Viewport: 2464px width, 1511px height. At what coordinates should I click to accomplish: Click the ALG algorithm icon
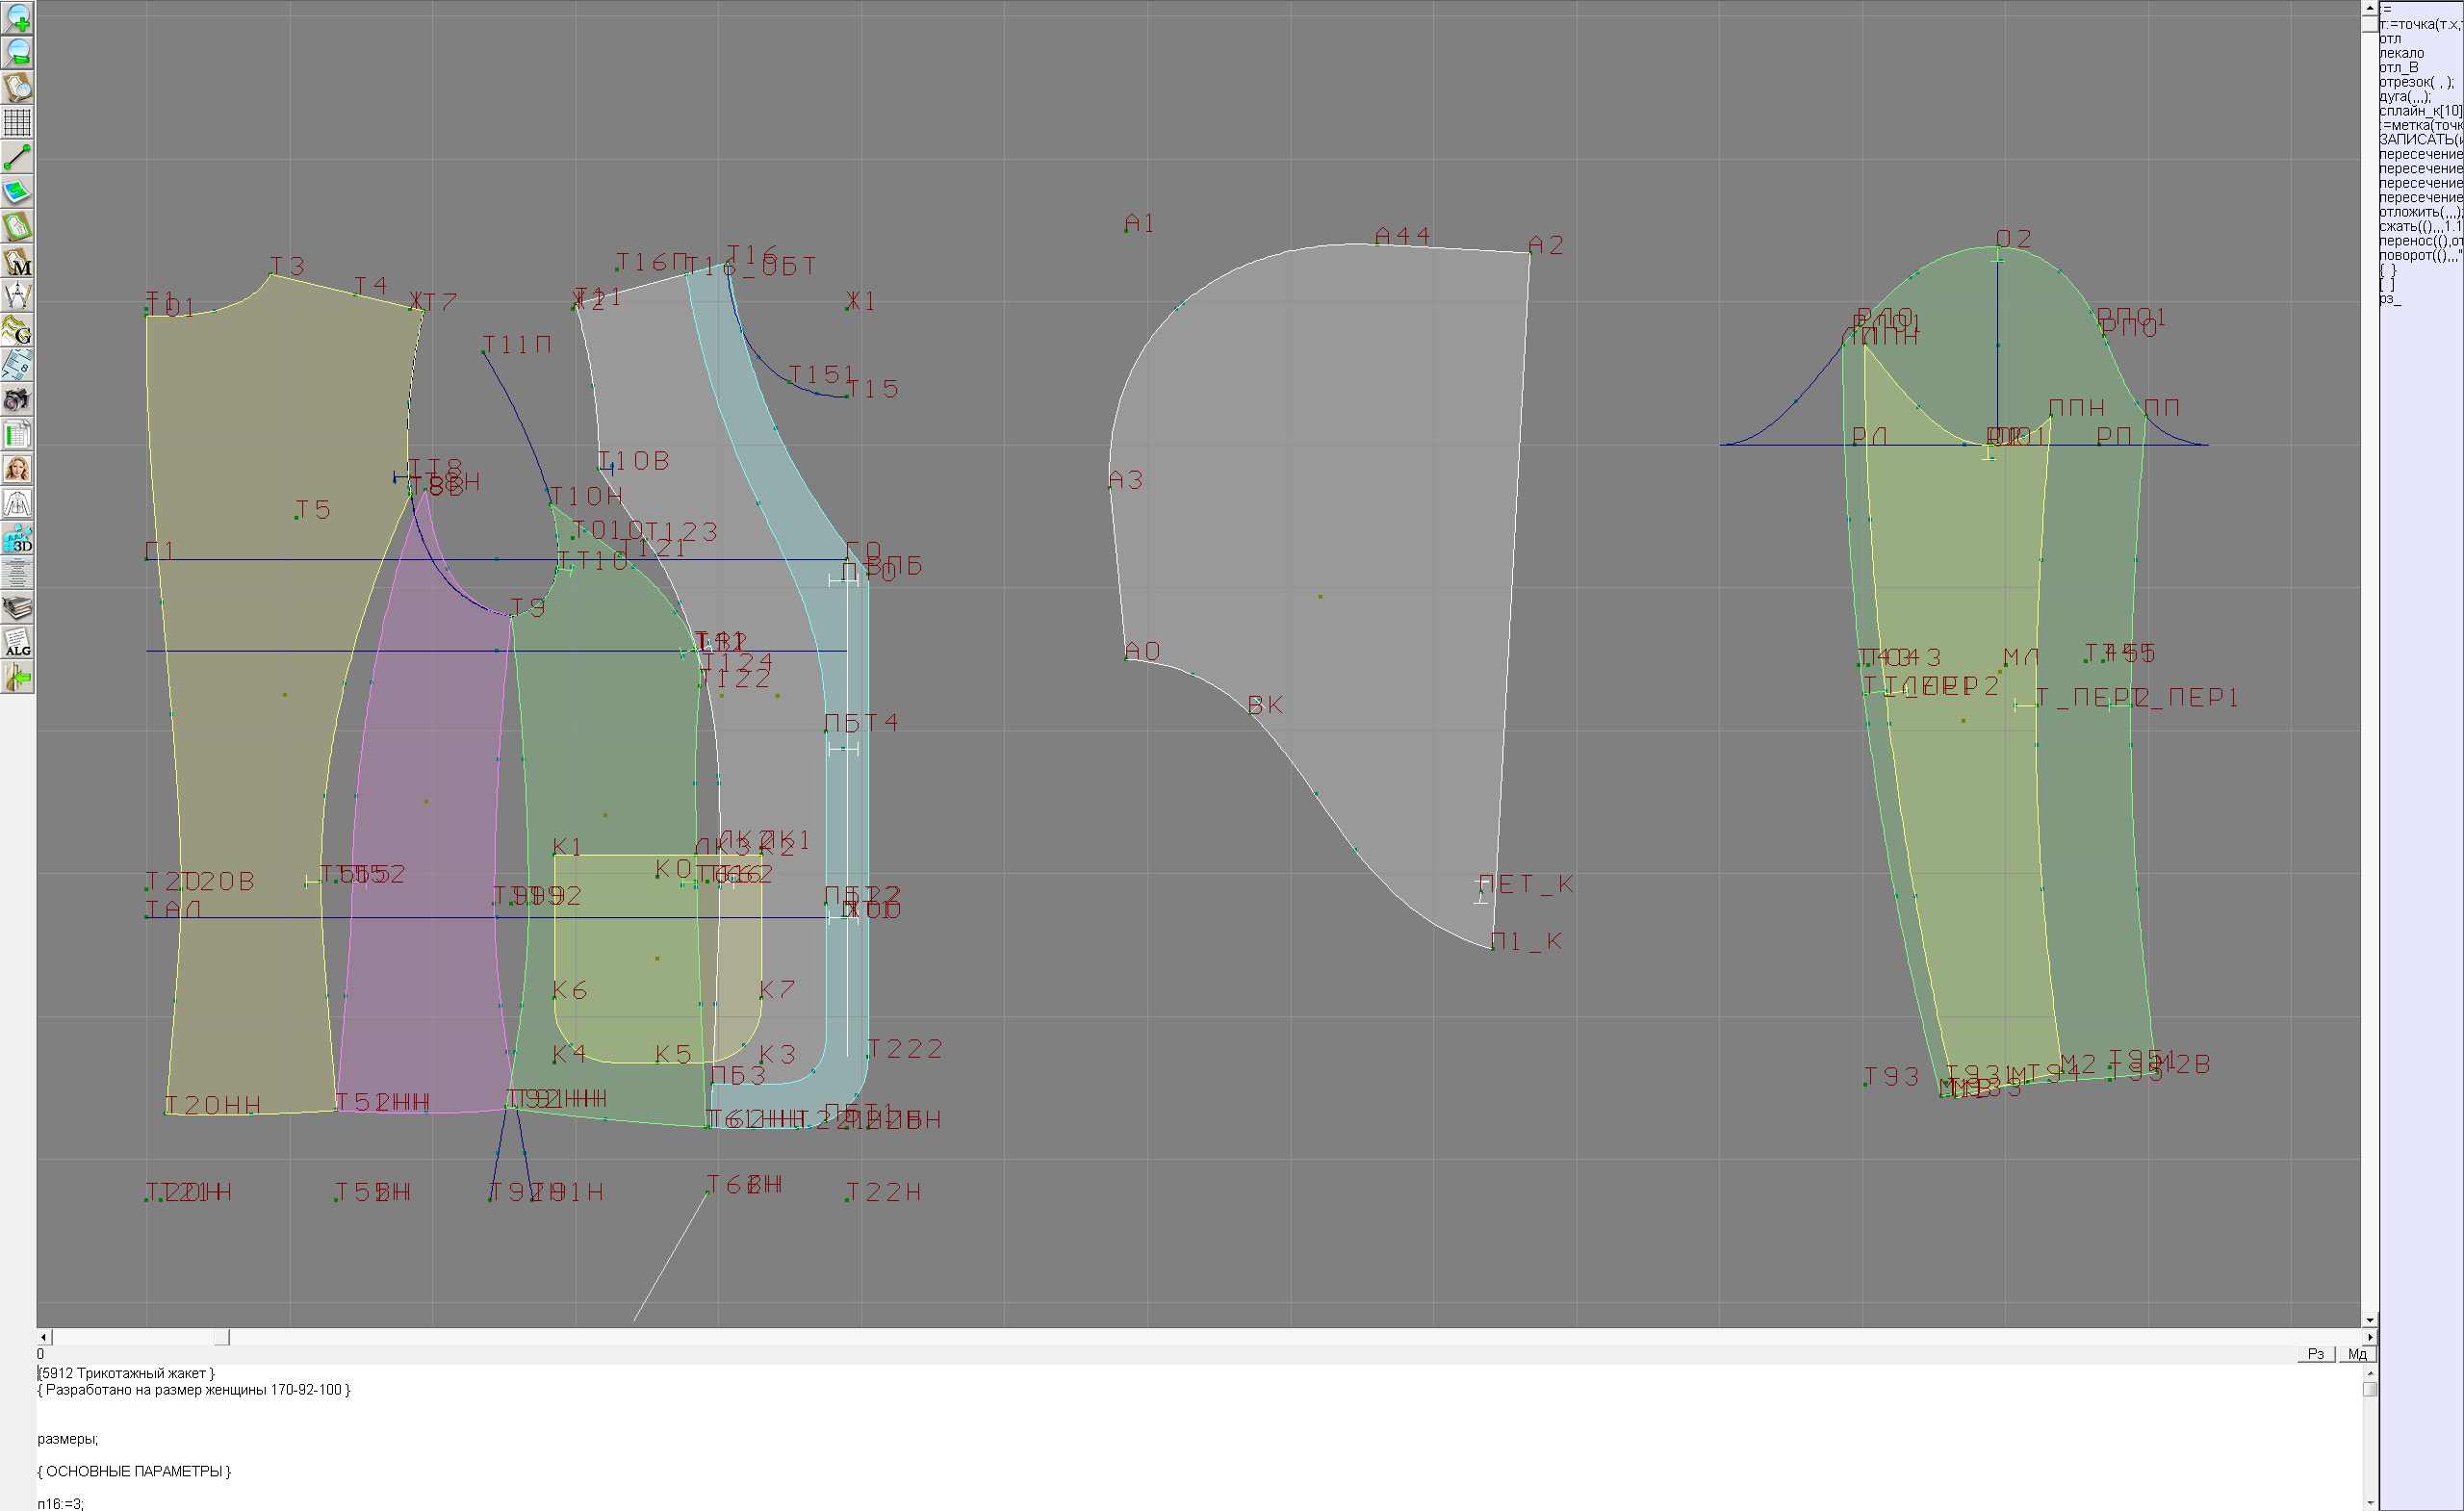[17, 643]
